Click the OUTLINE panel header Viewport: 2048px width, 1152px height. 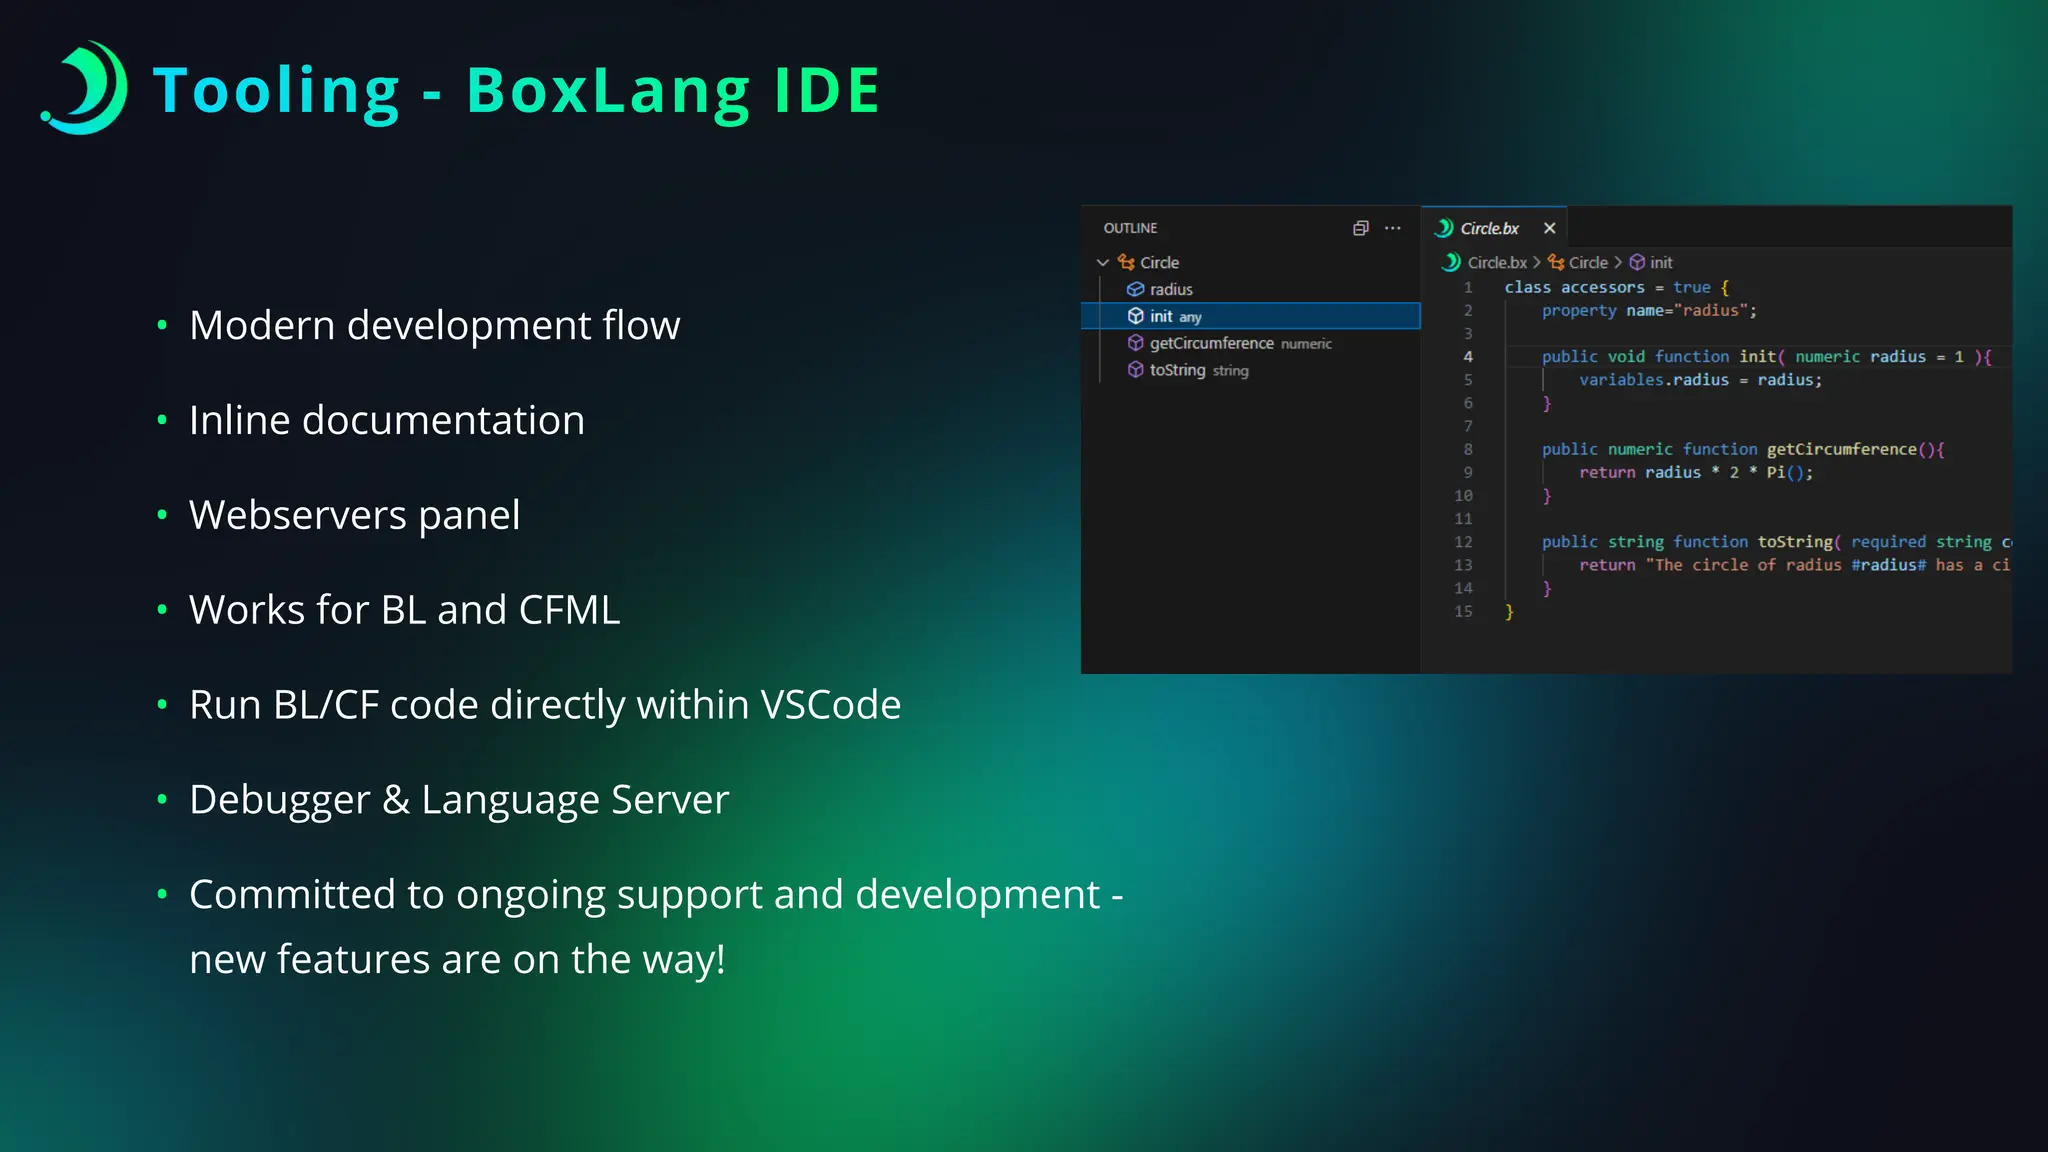click(1130, 228)
